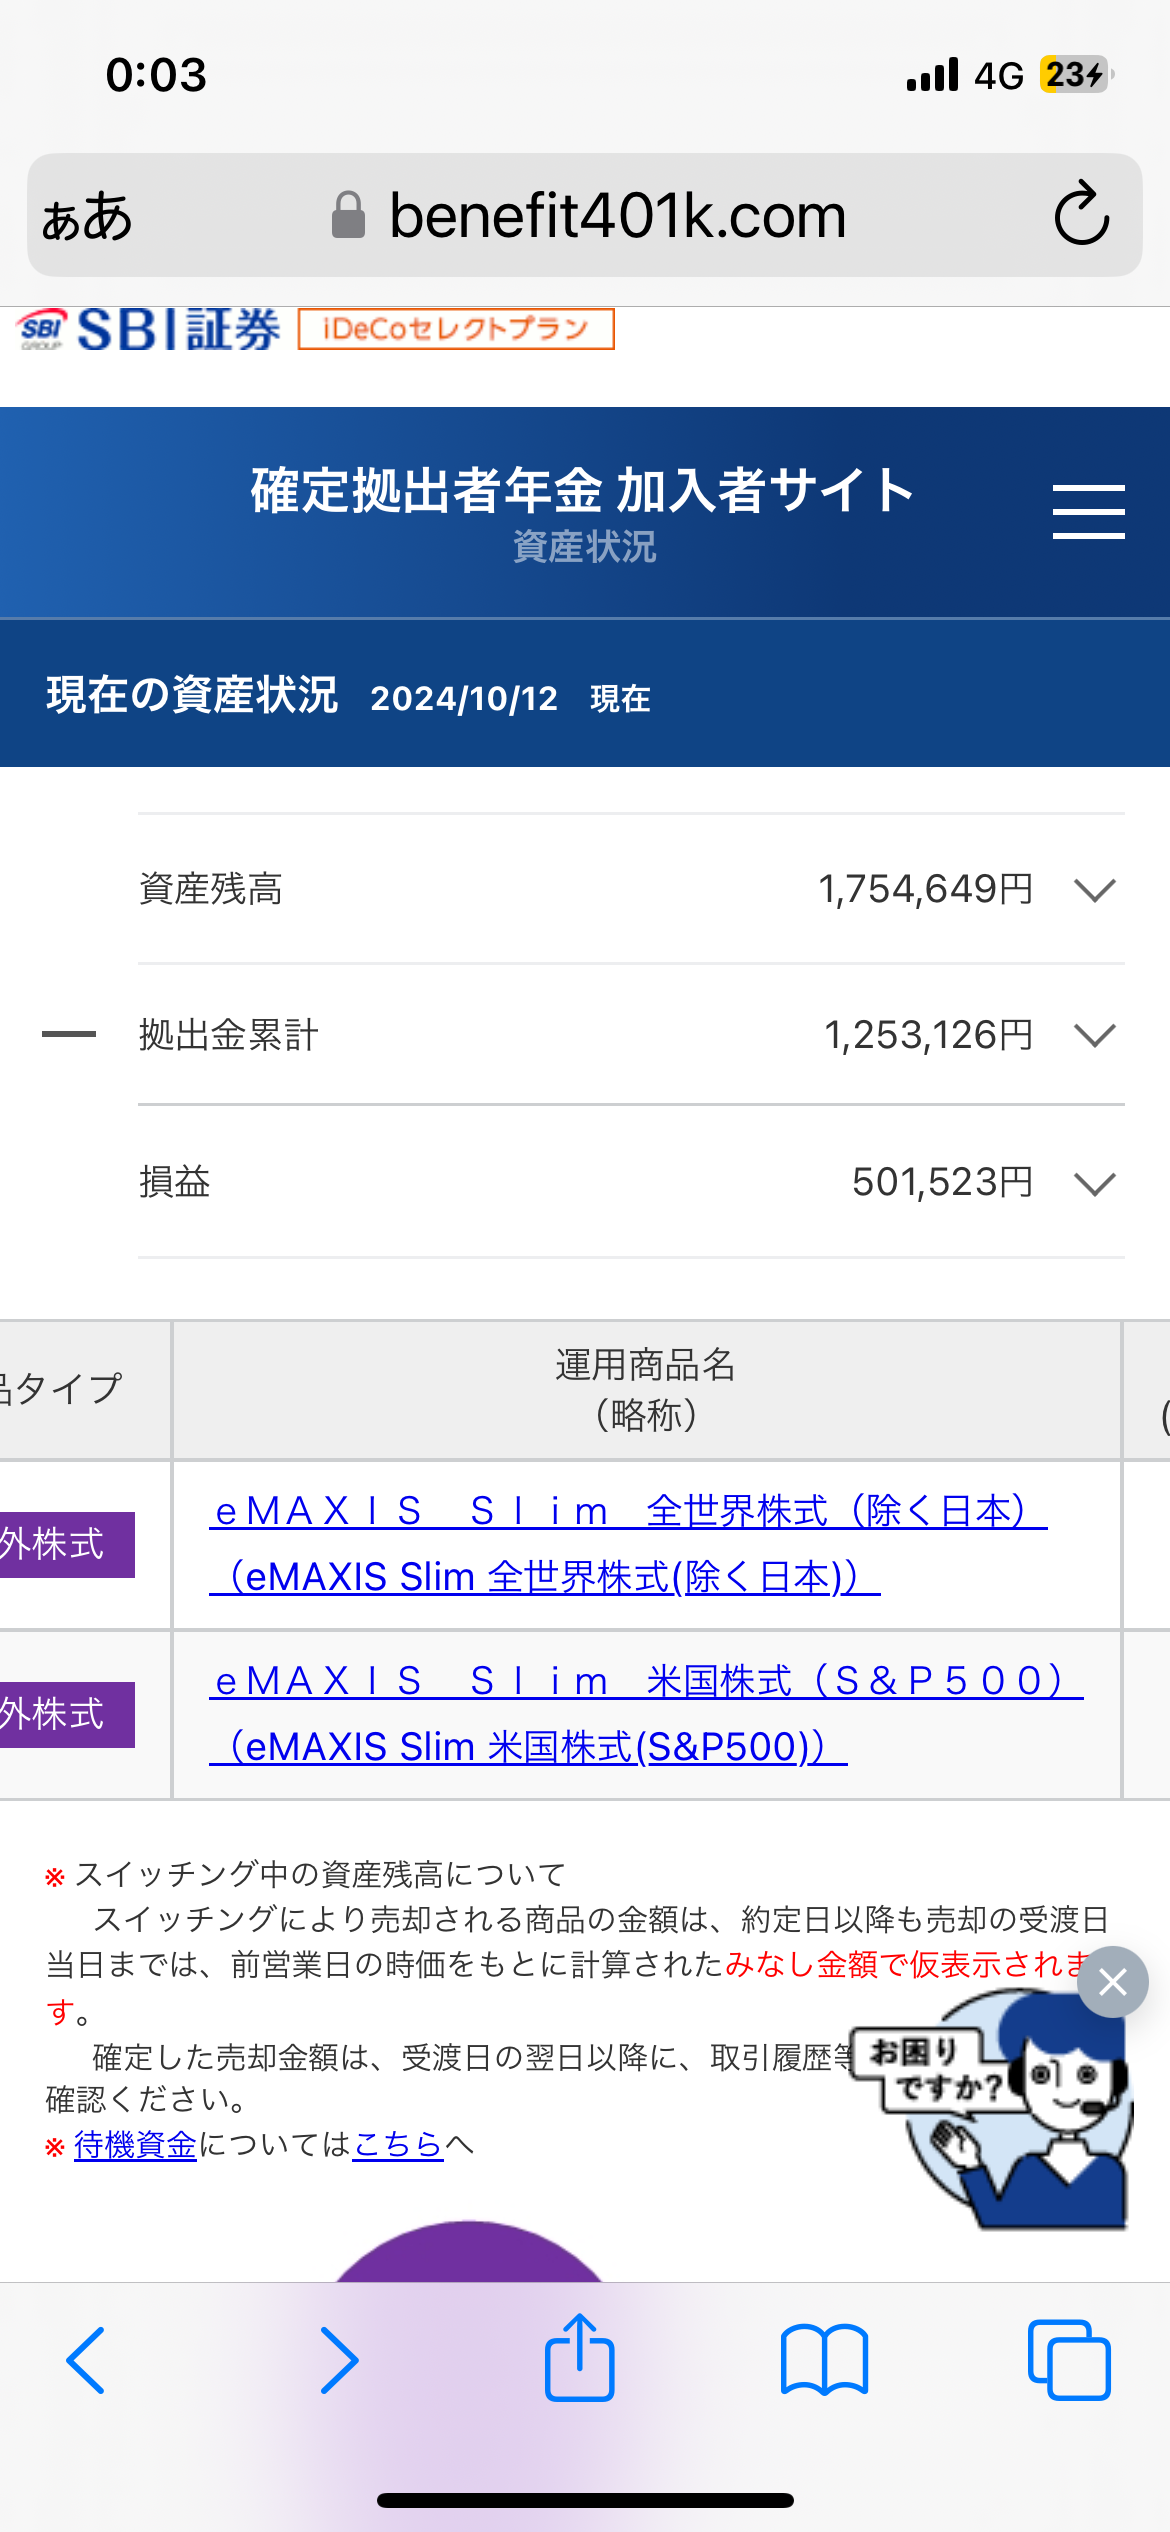The height and width of the screenshot is (2532, 1170).
Task: Expand the 損益 row chevron
Action: tap(1094, 1183)
